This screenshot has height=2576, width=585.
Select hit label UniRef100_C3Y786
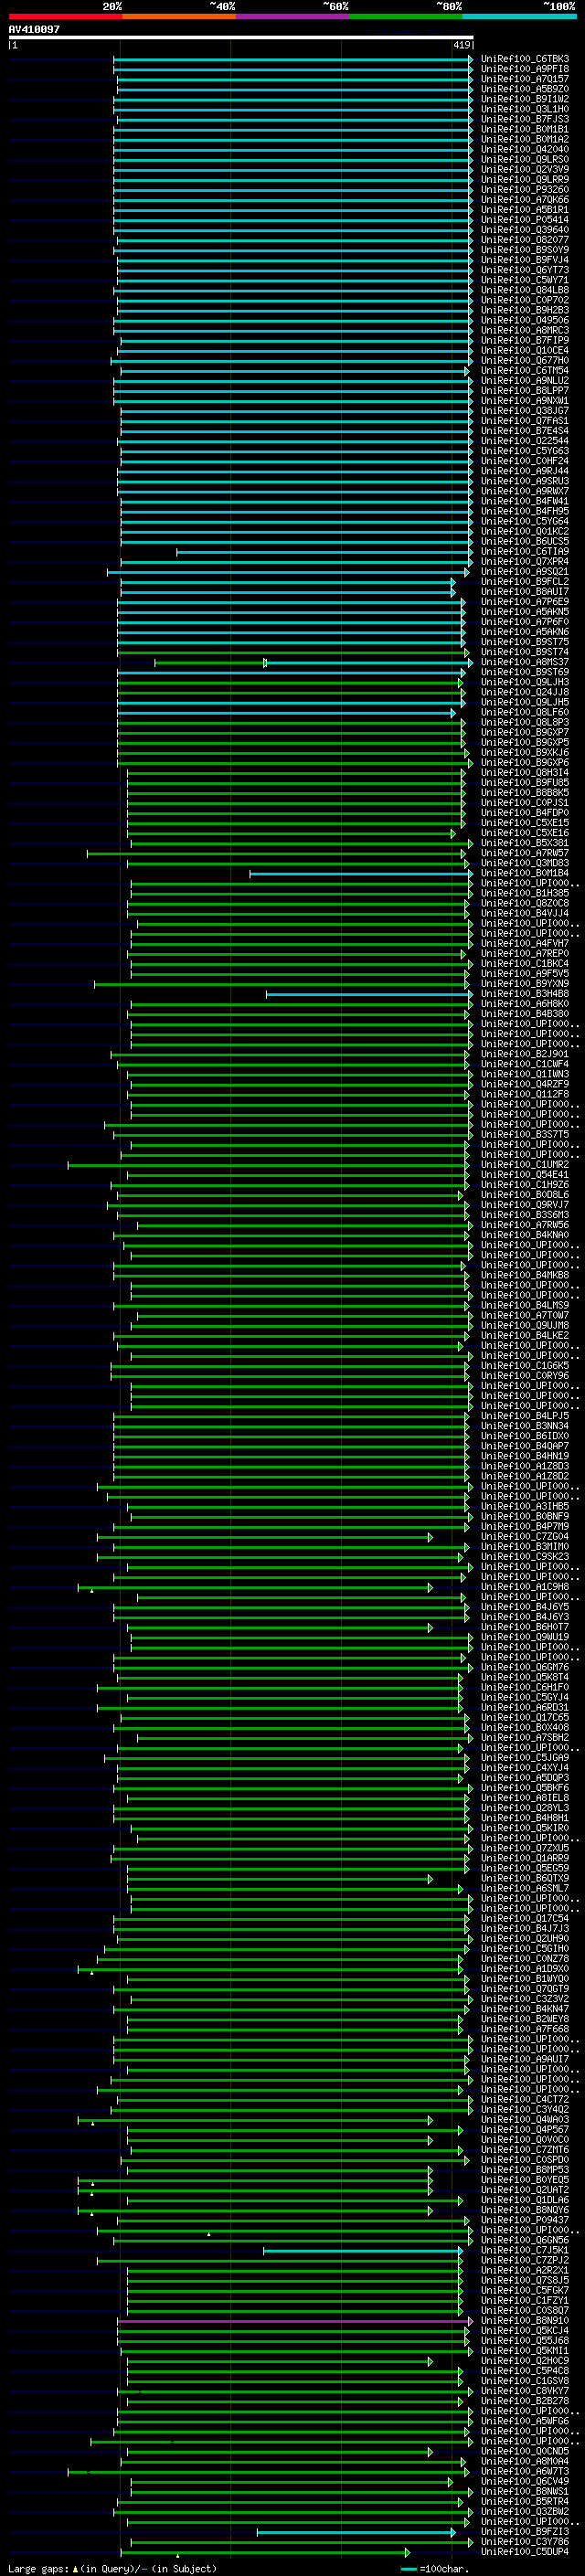[524, 2542]
